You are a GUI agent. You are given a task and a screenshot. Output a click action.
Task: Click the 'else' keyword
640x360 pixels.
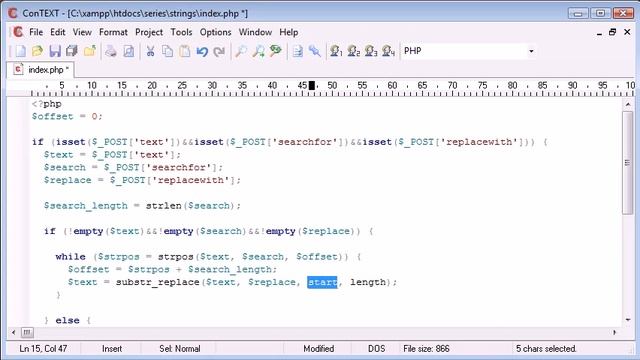(67, 320)
